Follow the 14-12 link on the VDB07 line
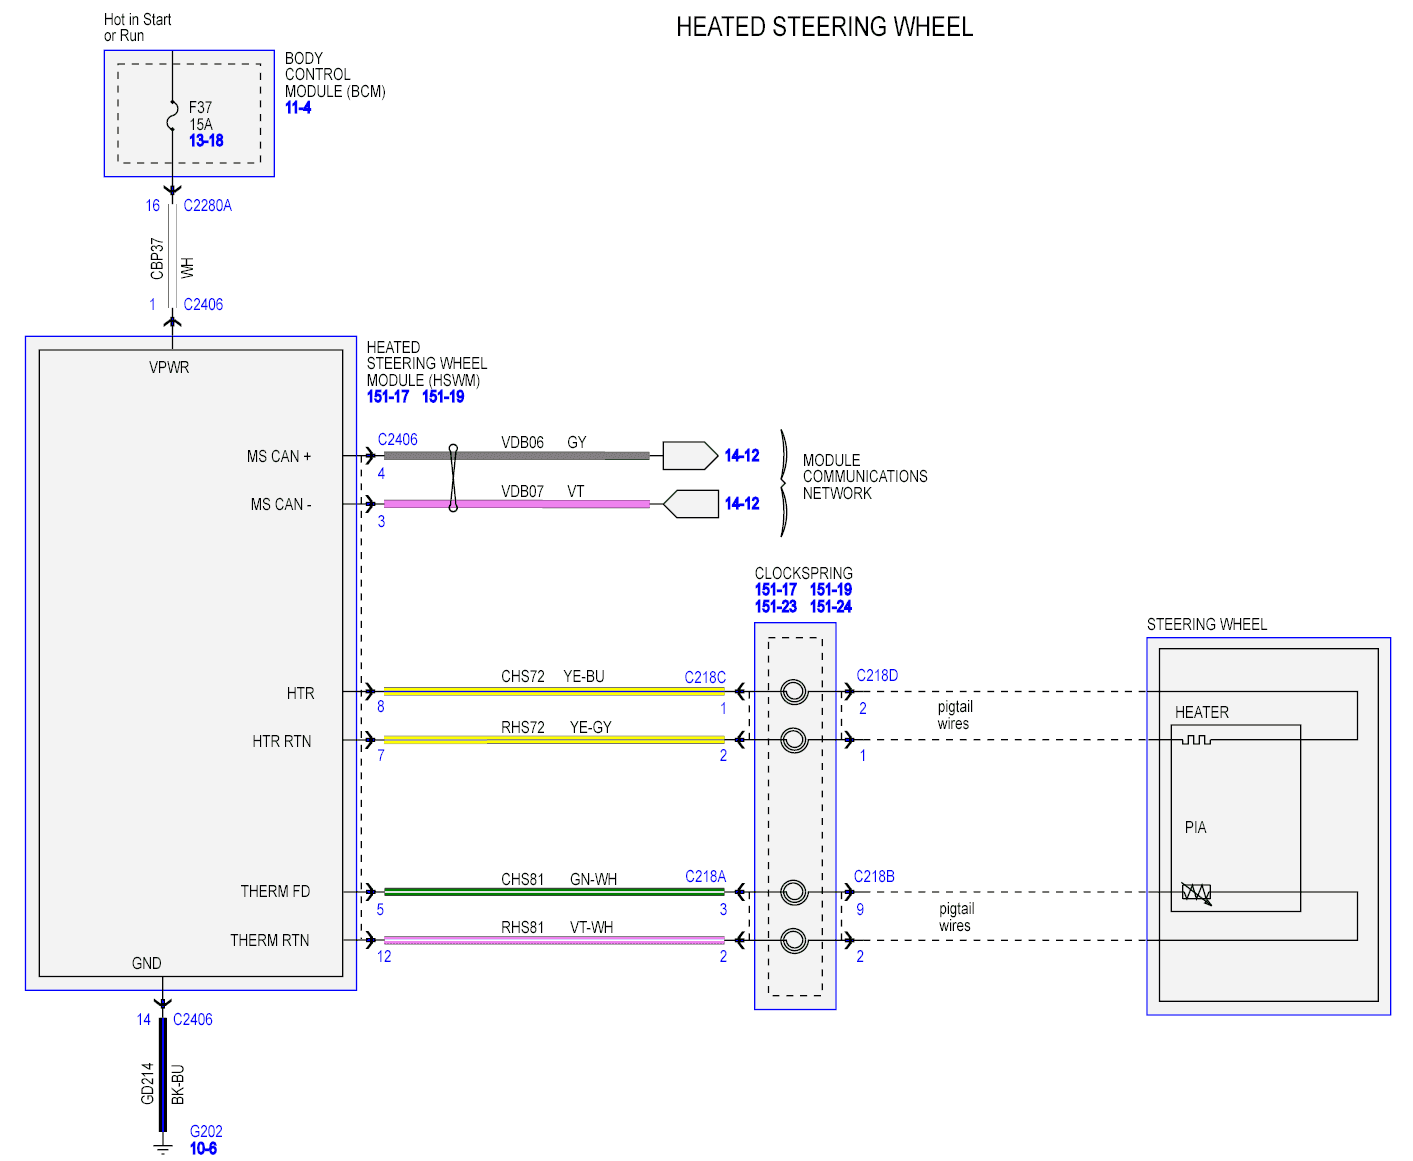Image resolution: width=1413 pixels, height=1161 pixels. (x=742, y=504)
